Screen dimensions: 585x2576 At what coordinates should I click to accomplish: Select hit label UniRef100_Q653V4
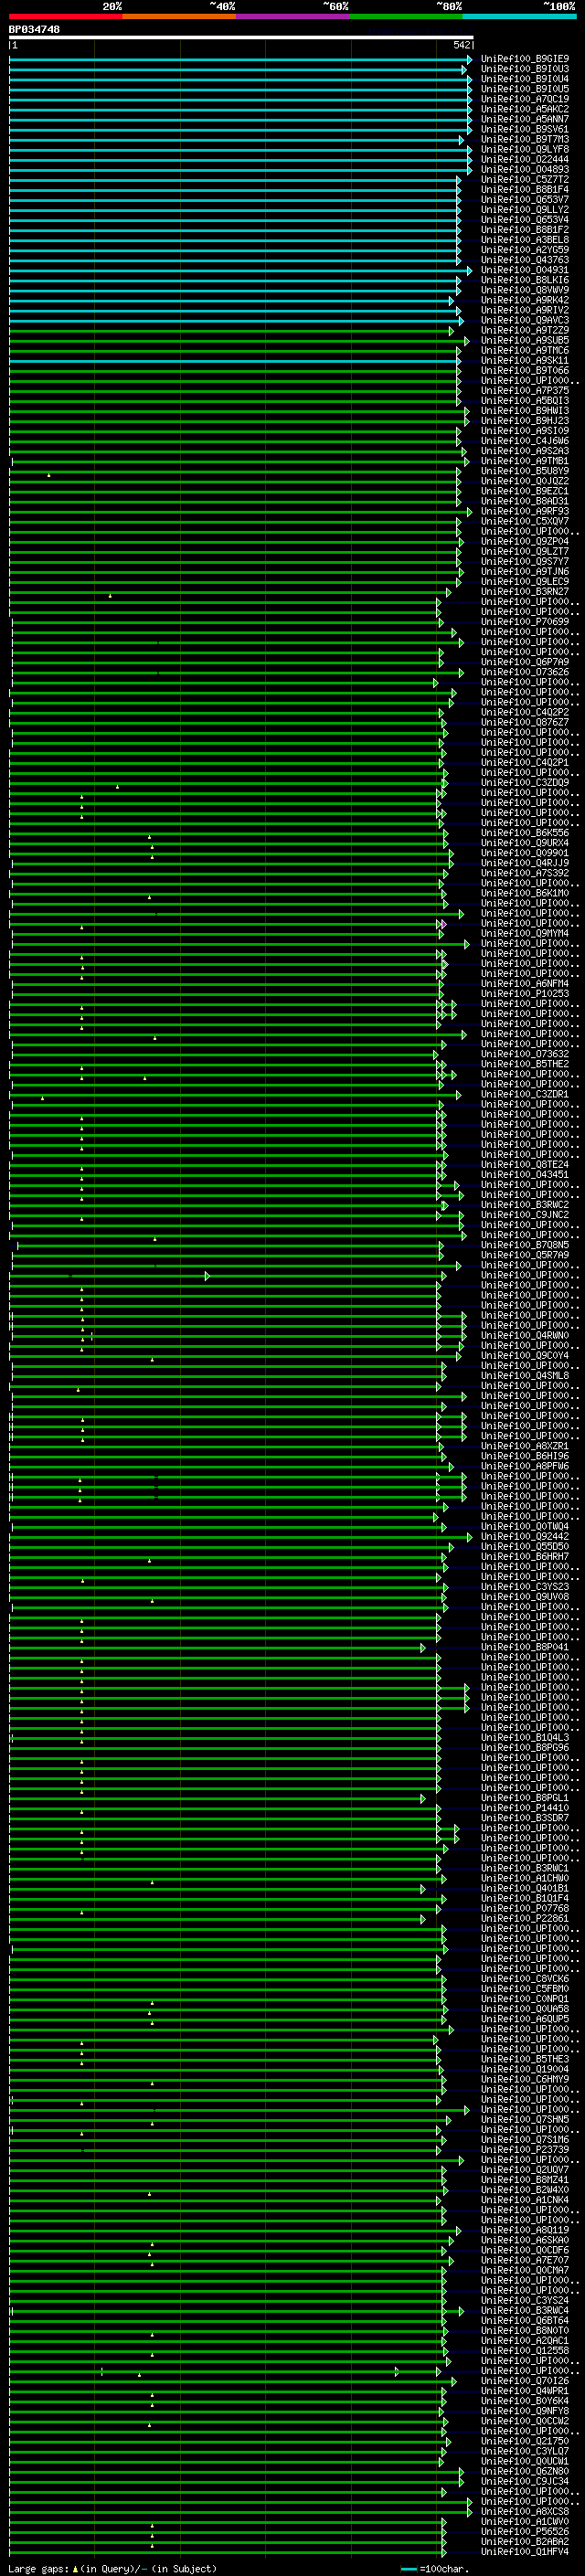click(525, 220)
